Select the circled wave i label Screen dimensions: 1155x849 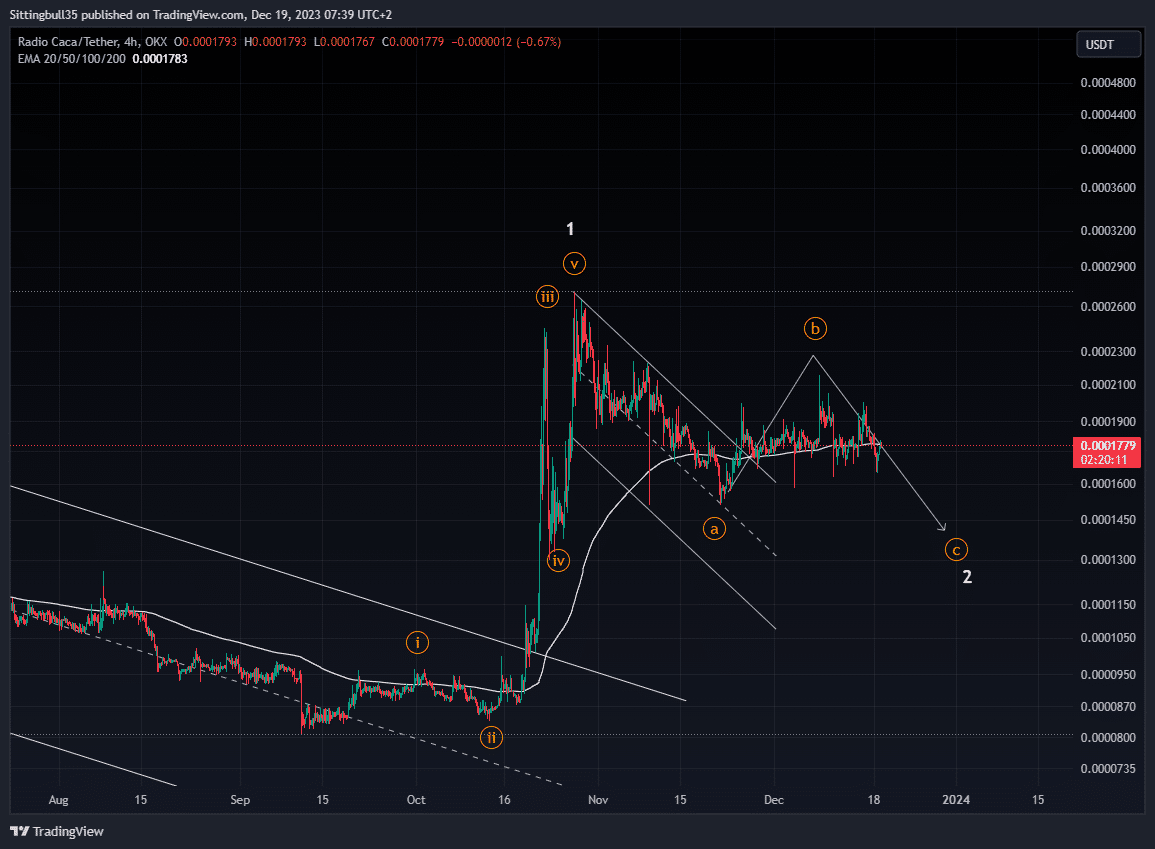tap(417, 642)
